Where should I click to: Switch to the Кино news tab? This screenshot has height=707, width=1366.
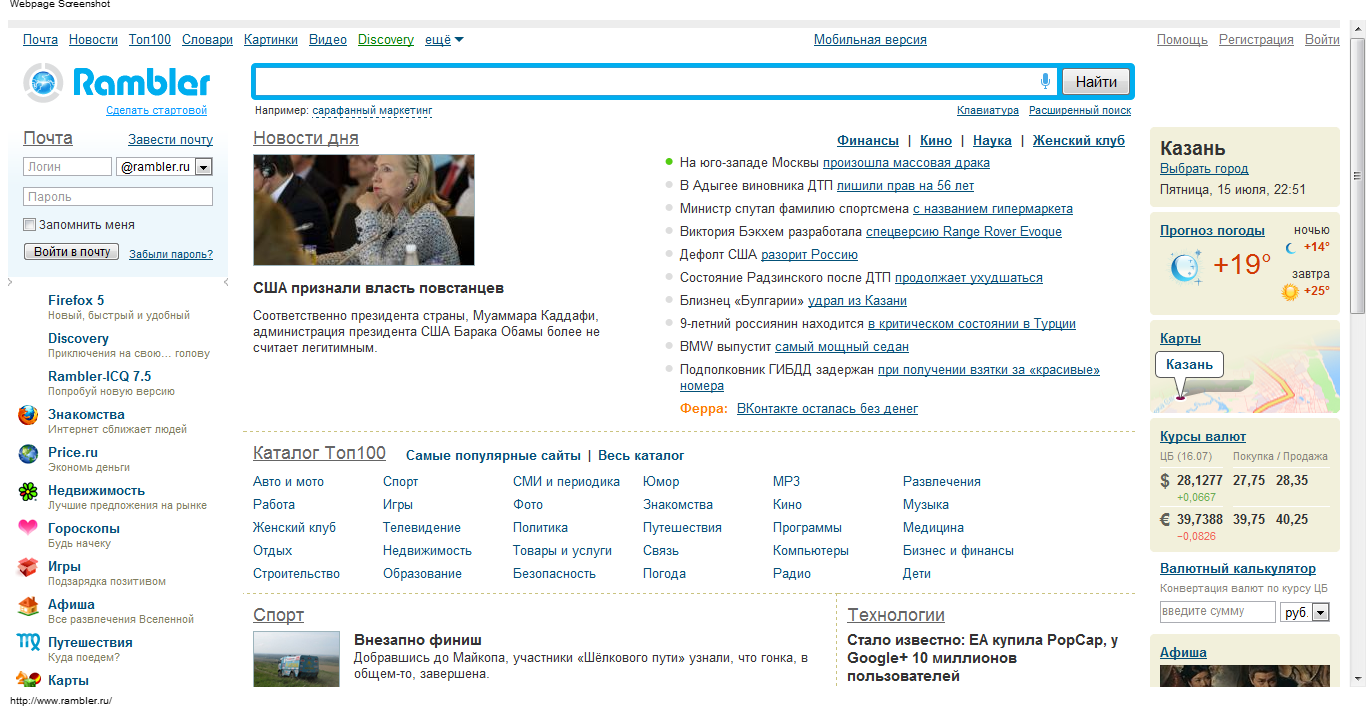coord(936,141)
